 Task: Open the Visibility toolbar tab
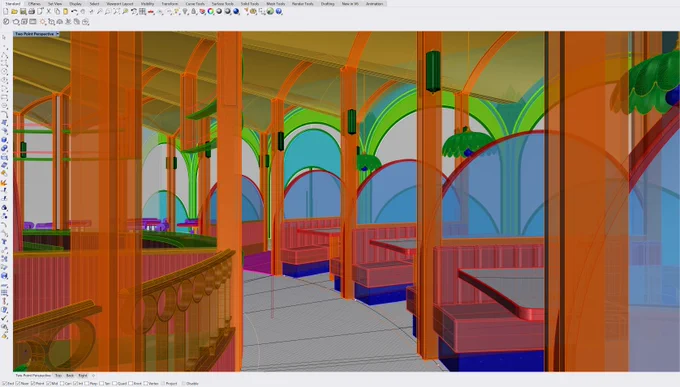147,4
